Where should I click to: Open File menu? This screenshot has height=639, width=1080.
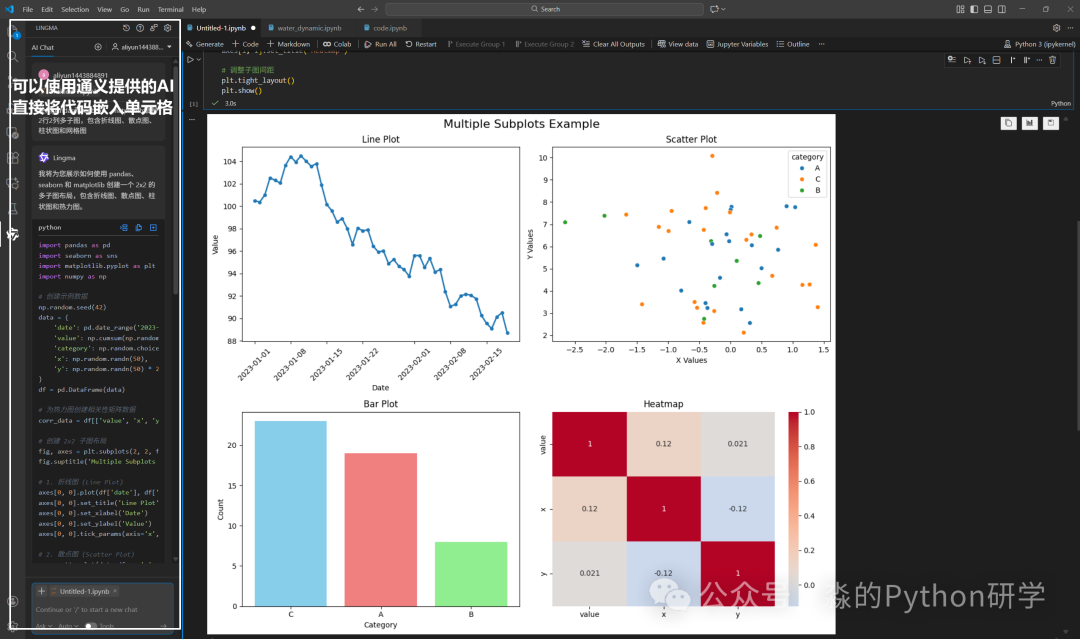pyautogui.click(x=28, y=10)
